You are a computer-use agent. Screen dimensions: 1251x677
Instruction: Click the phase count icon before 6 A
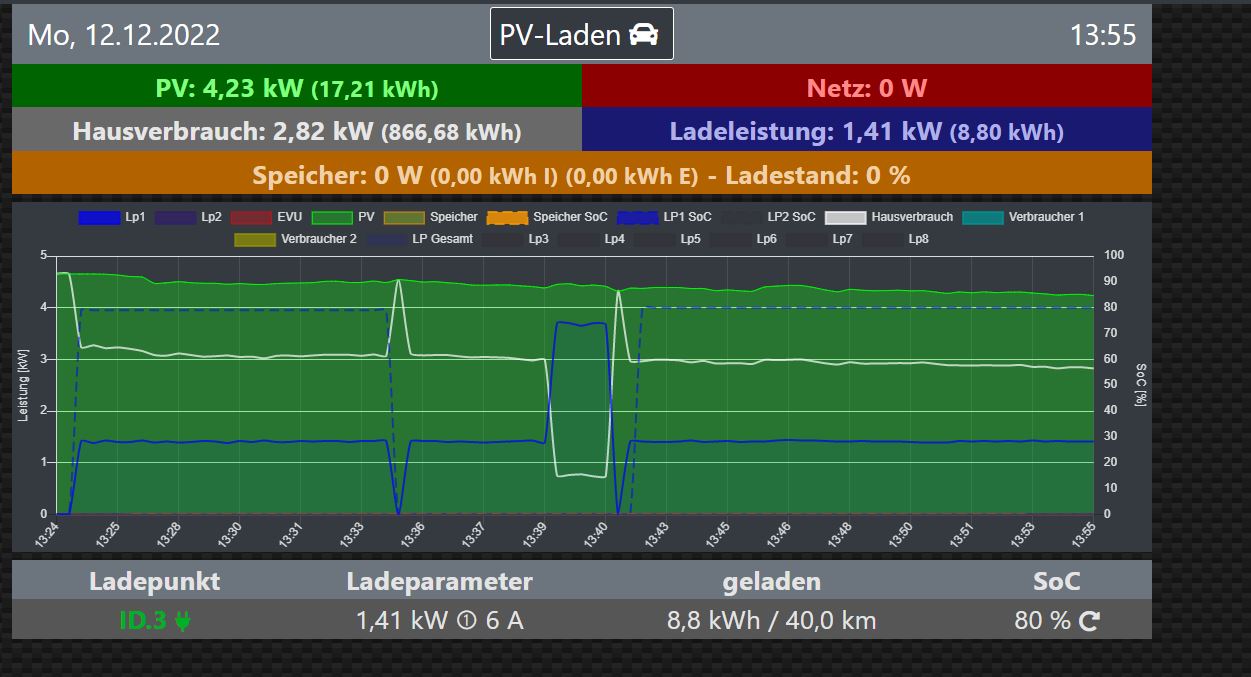465,621
